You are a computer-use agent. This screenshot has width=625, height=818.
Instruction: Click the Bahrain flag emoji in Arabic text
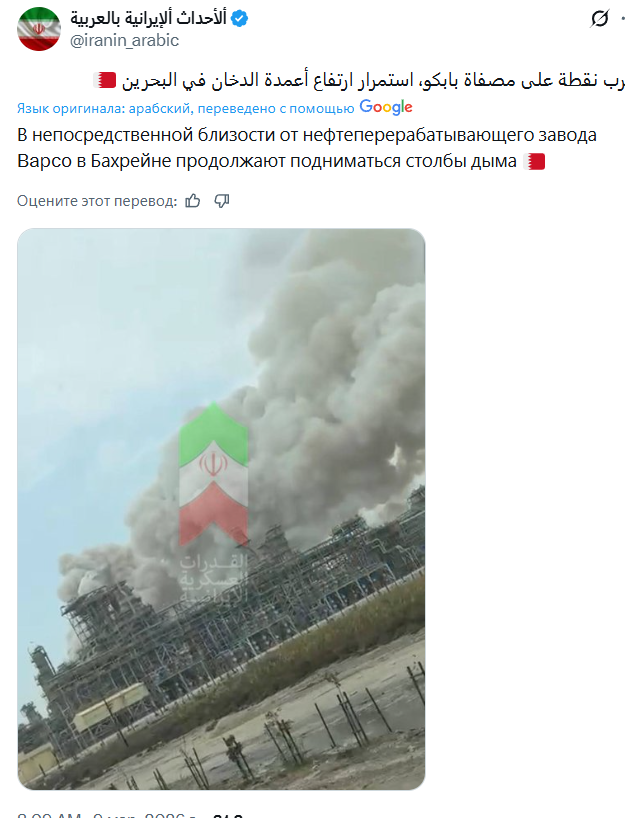[105, 81]
